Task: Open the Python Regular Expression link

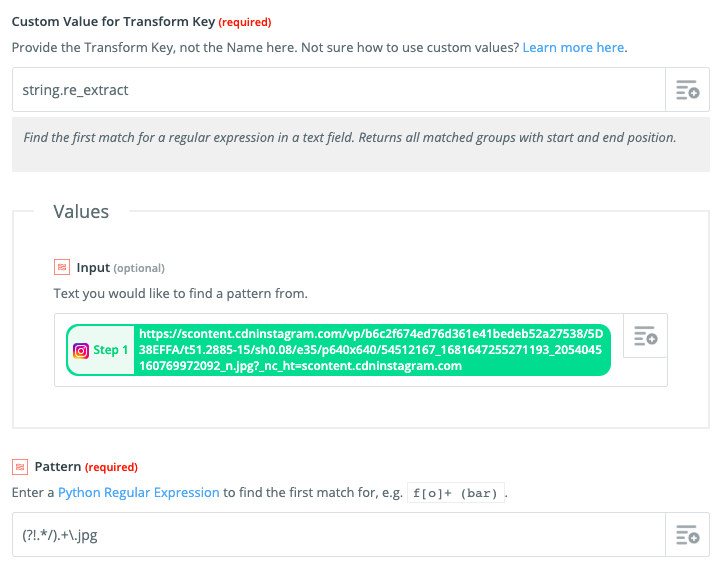Action: point(139,492)
